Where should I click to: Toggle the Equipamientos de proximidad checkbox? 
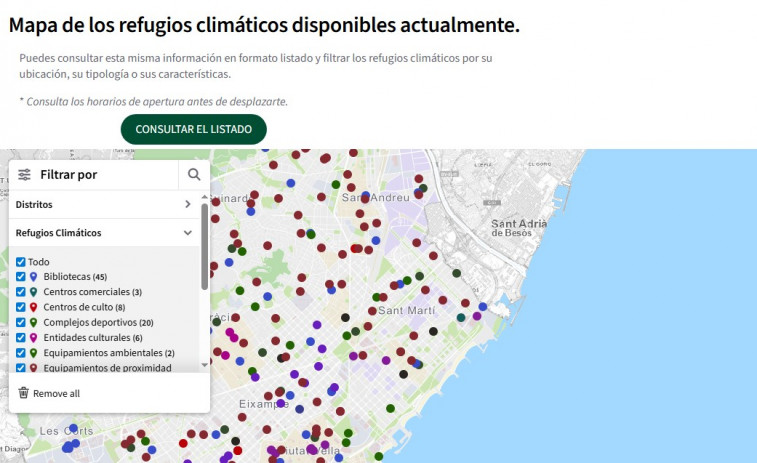20,368
